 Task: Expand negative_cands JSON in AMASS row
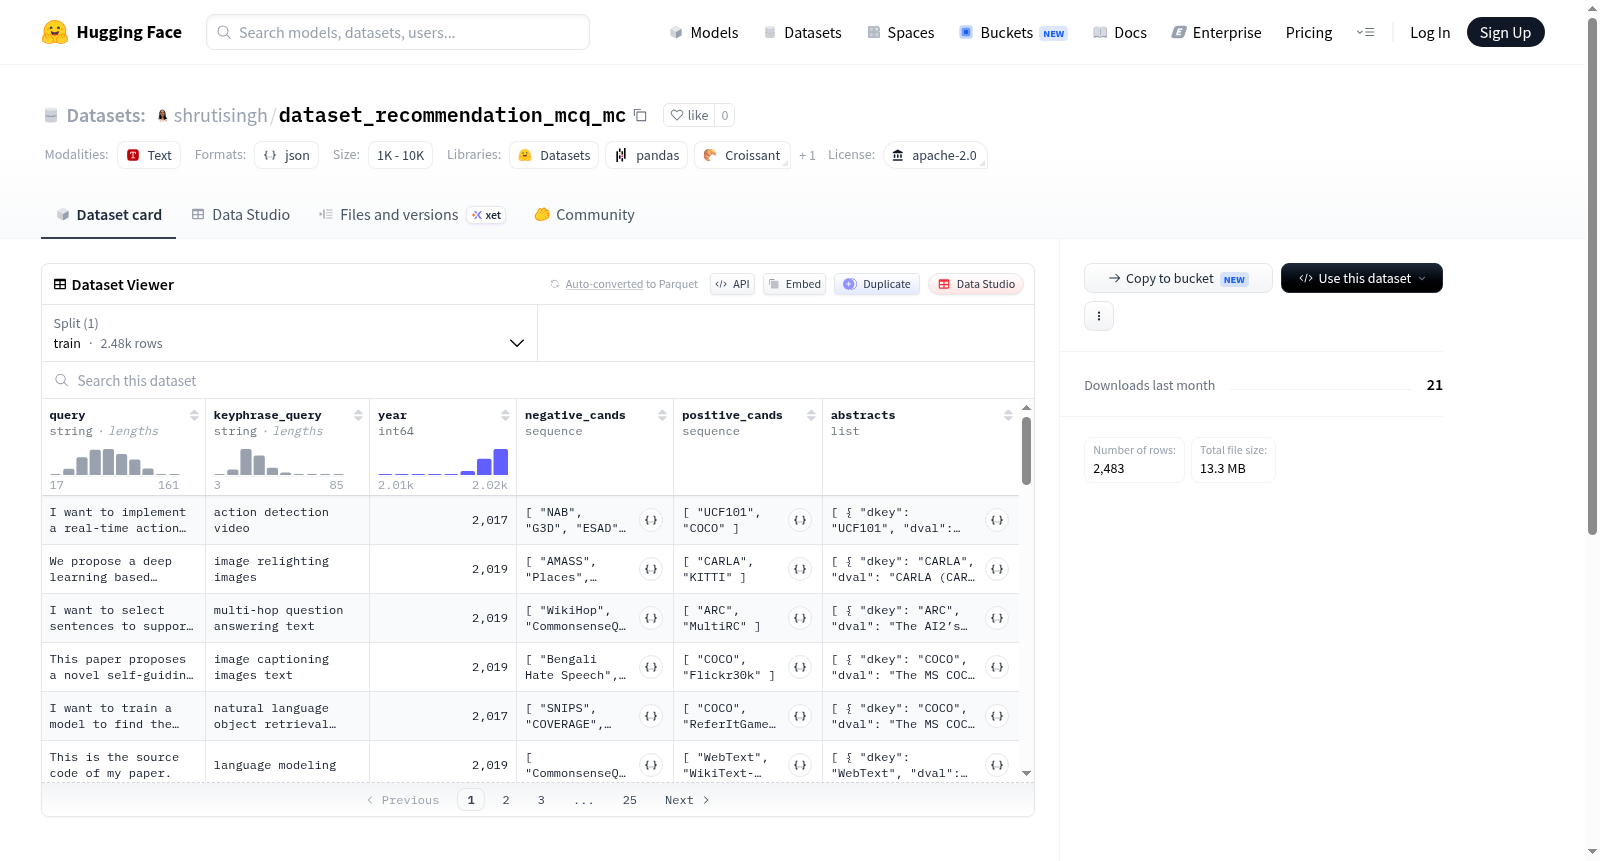[651, 569]
